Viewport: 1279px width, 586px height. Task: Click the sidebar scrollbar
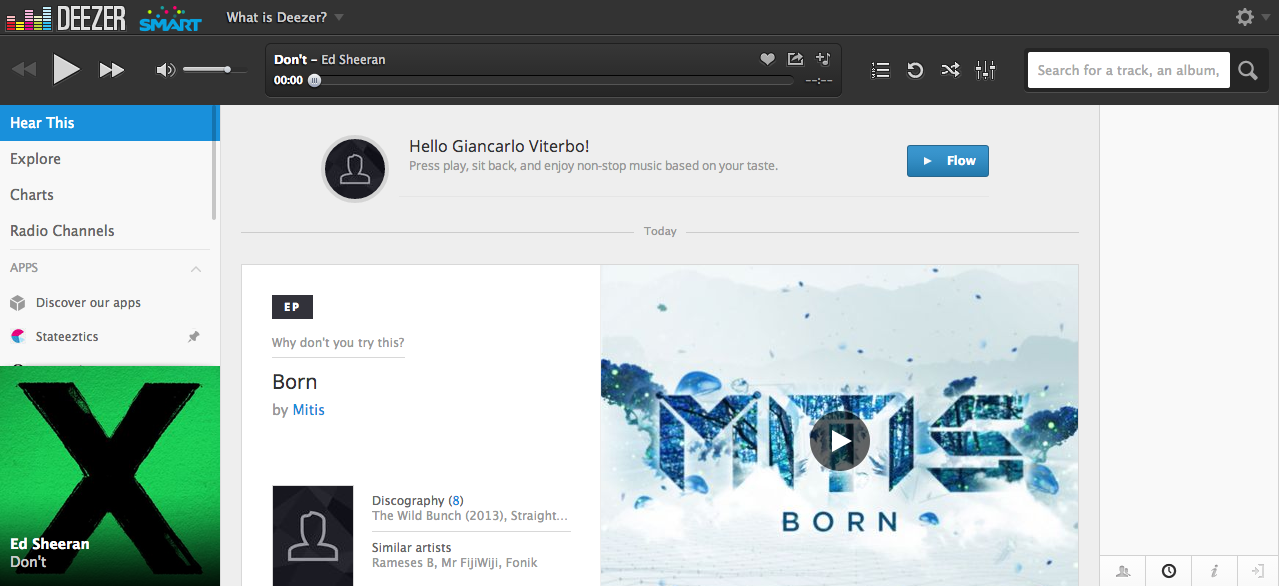214,163
